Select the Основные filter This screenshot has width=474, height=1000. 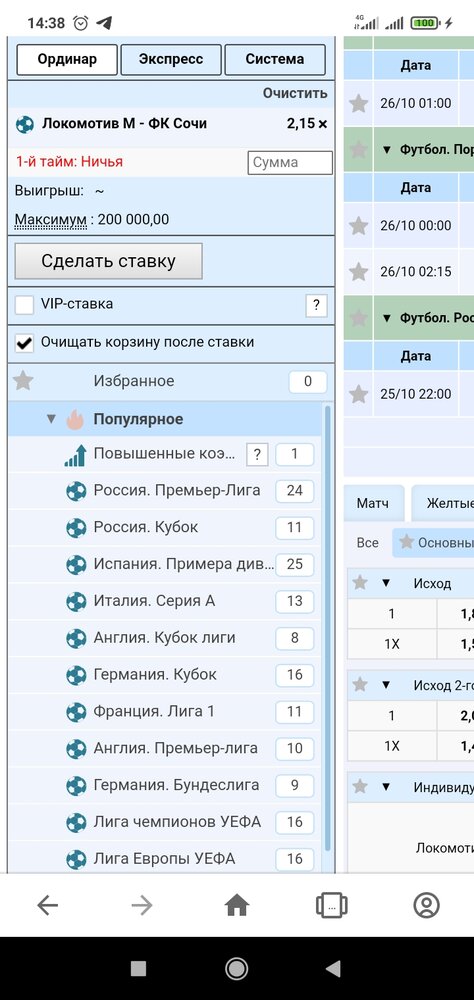(434, 543)
